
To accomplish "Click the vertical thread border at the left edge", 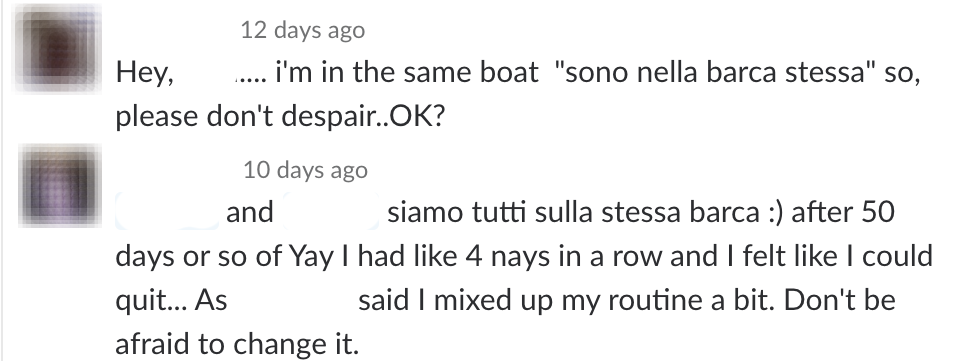I will point(2,180).
